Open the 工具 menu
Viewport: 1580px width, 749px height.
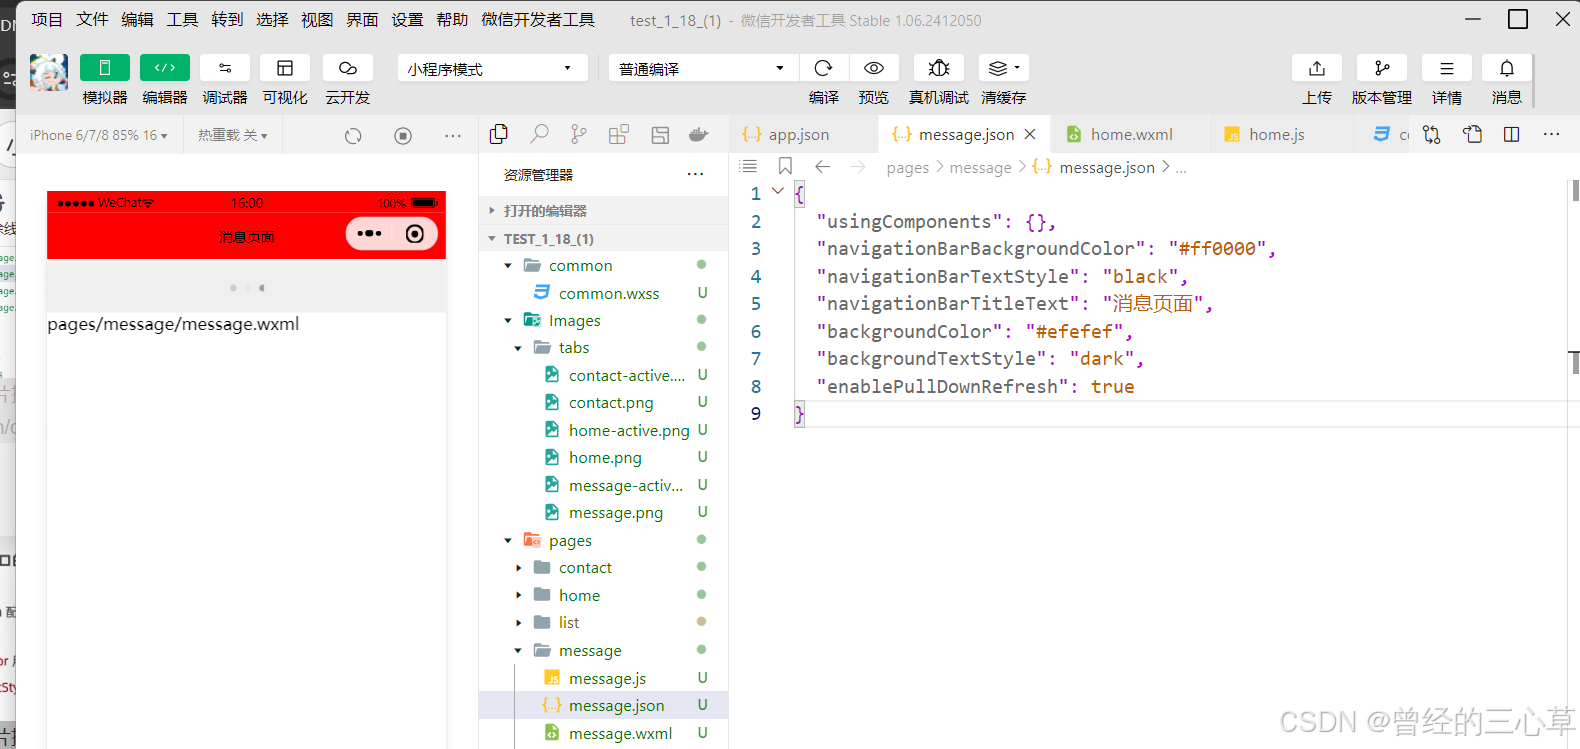tap(182, 19)
